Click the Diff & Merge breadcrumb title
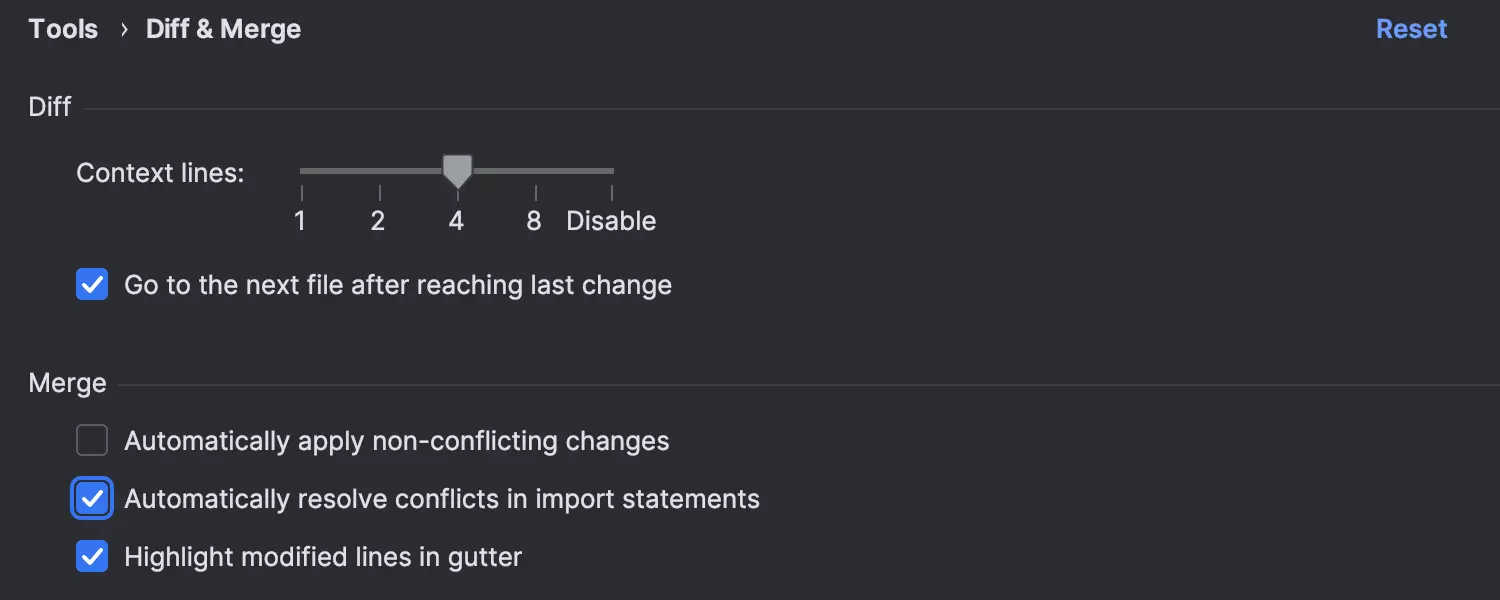 [x=223, y=29]
